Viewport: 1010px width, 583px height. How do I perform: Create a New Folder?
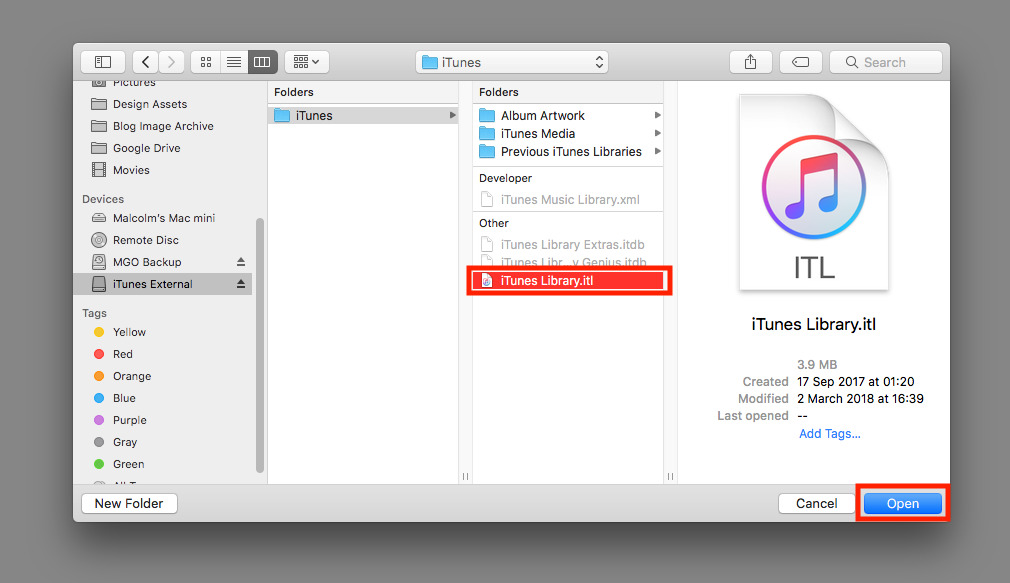(x=129, y=504)
